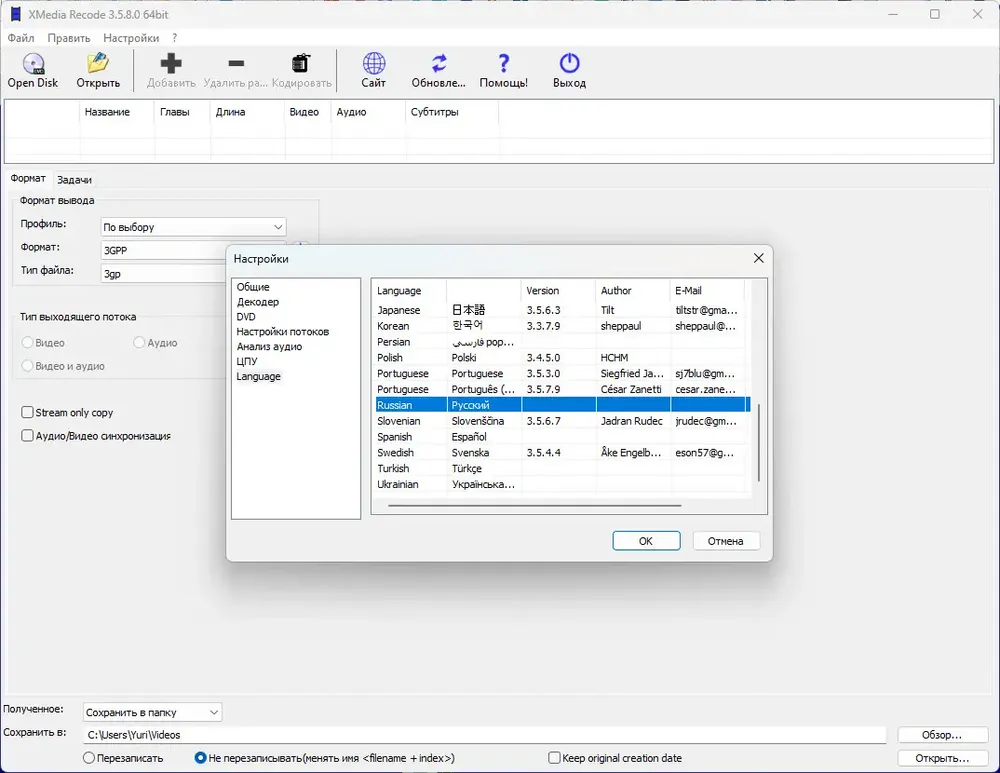Image resolution: width=1000 pixels, height=773 pixels.
Task: Click the Помощь question mark icon
Action: [x=504, y=63]
